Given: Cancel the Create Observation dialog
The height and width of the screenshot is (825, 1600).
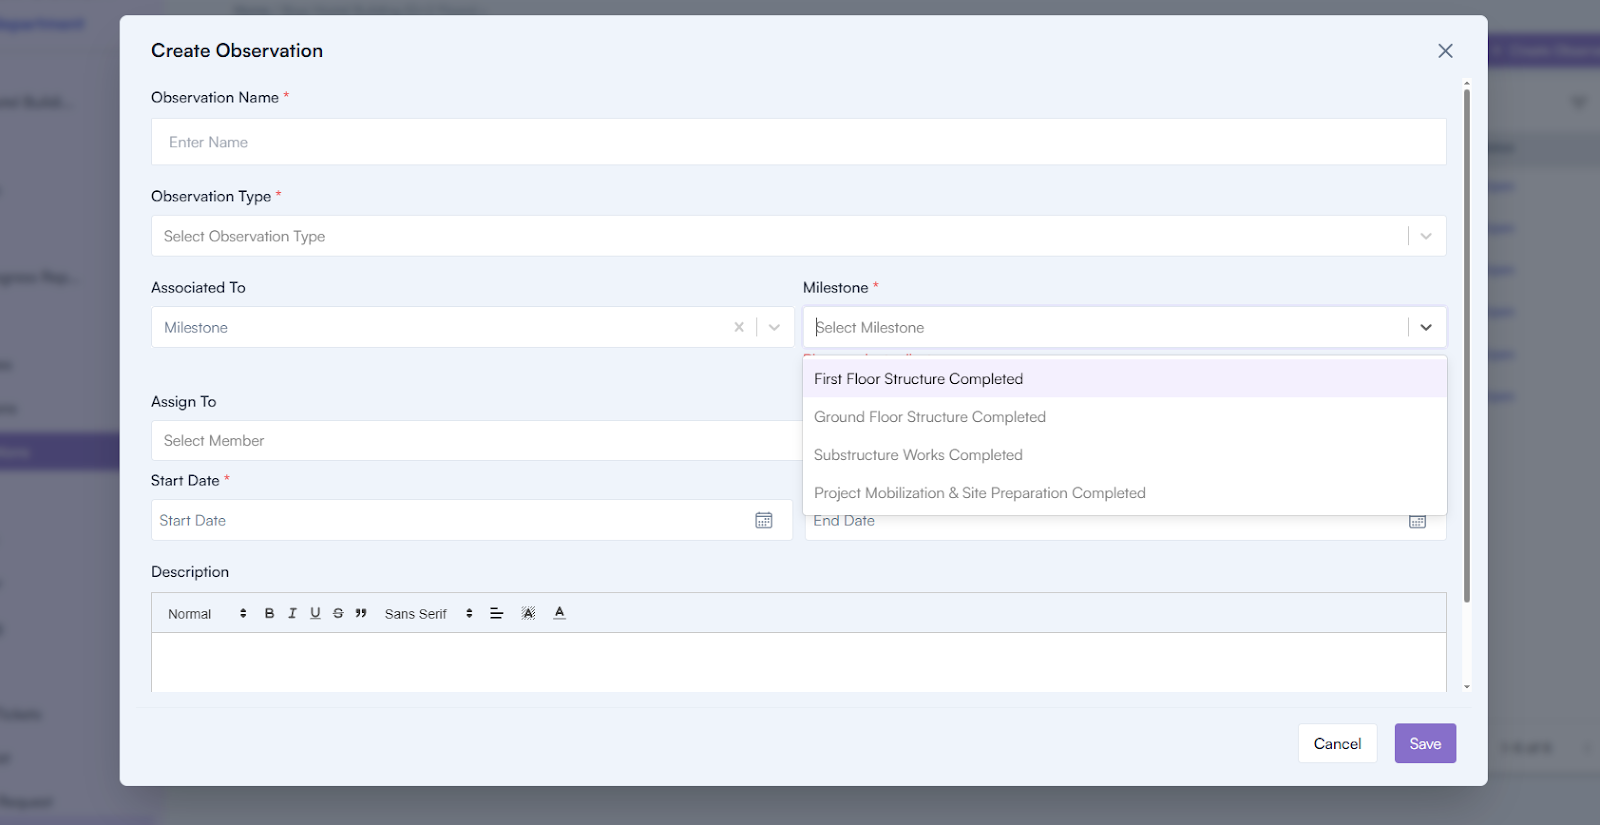Looking at the screenshot, I should (x=1337, y=743).
